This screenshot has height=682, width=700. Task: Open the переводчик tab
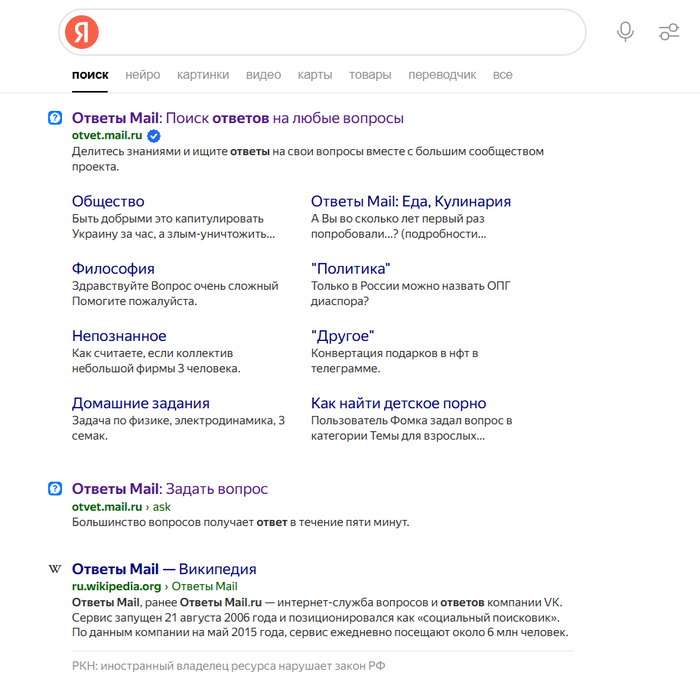point(442,75)
